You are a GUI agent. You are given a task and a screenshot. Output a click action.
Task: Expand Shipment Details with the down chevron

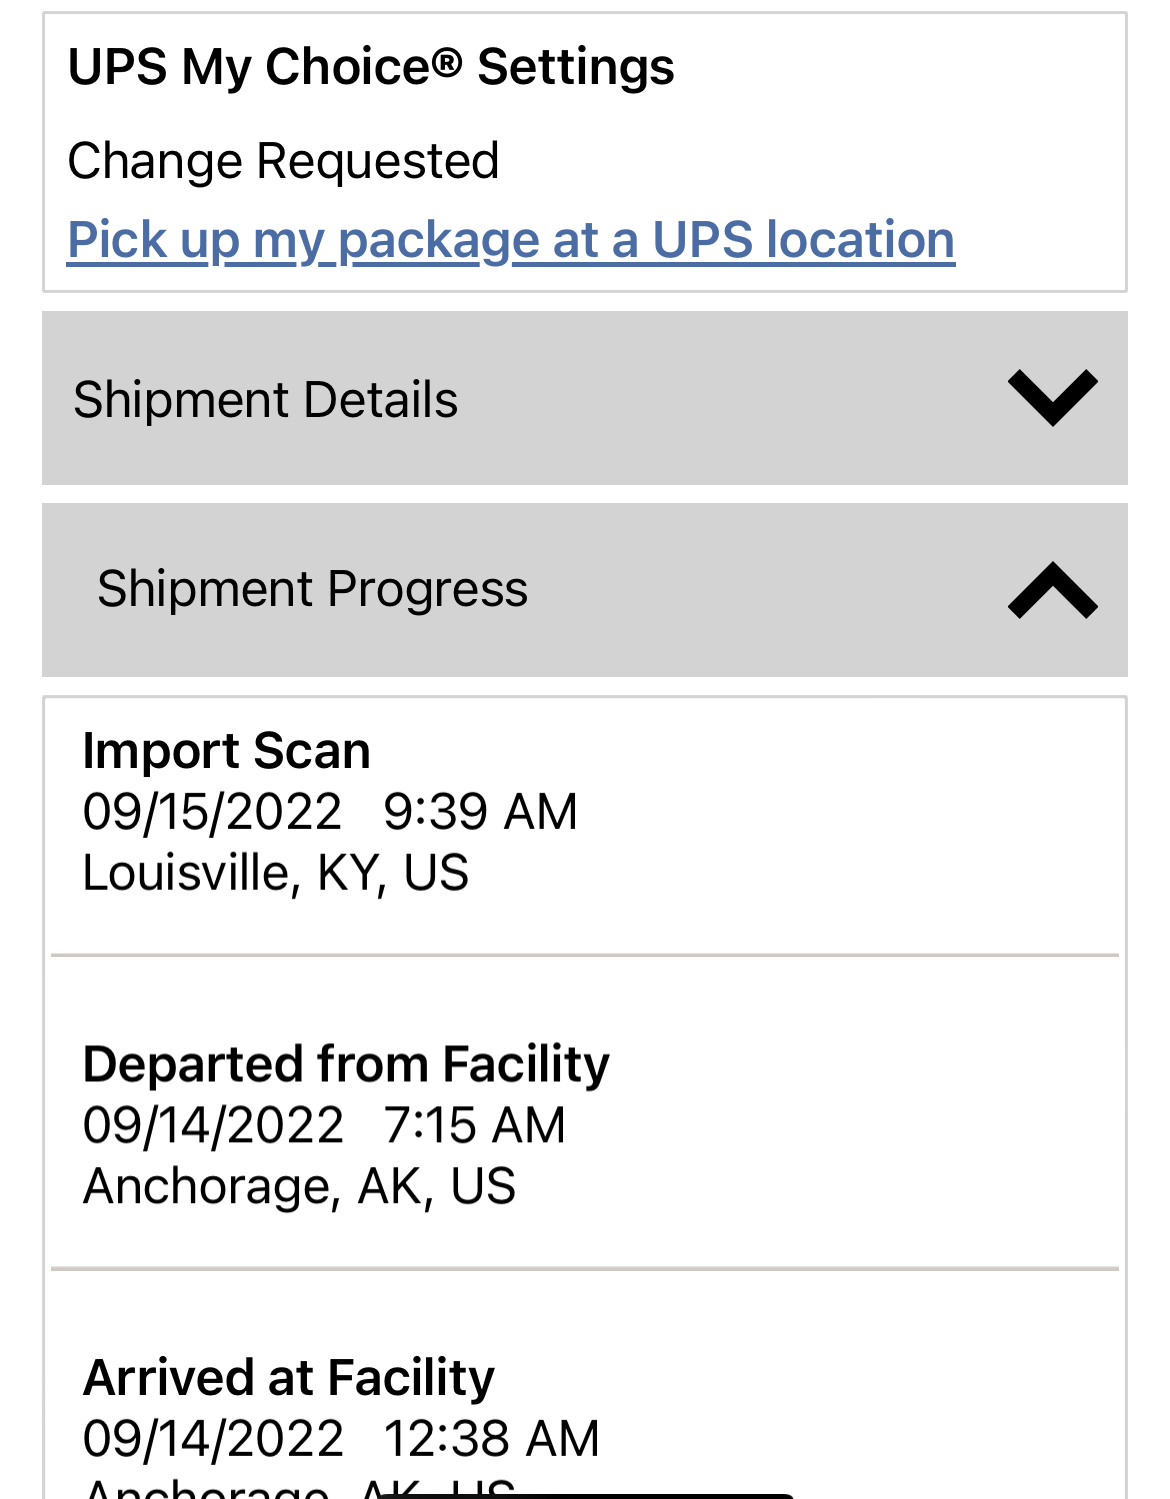coord(1052,398)
